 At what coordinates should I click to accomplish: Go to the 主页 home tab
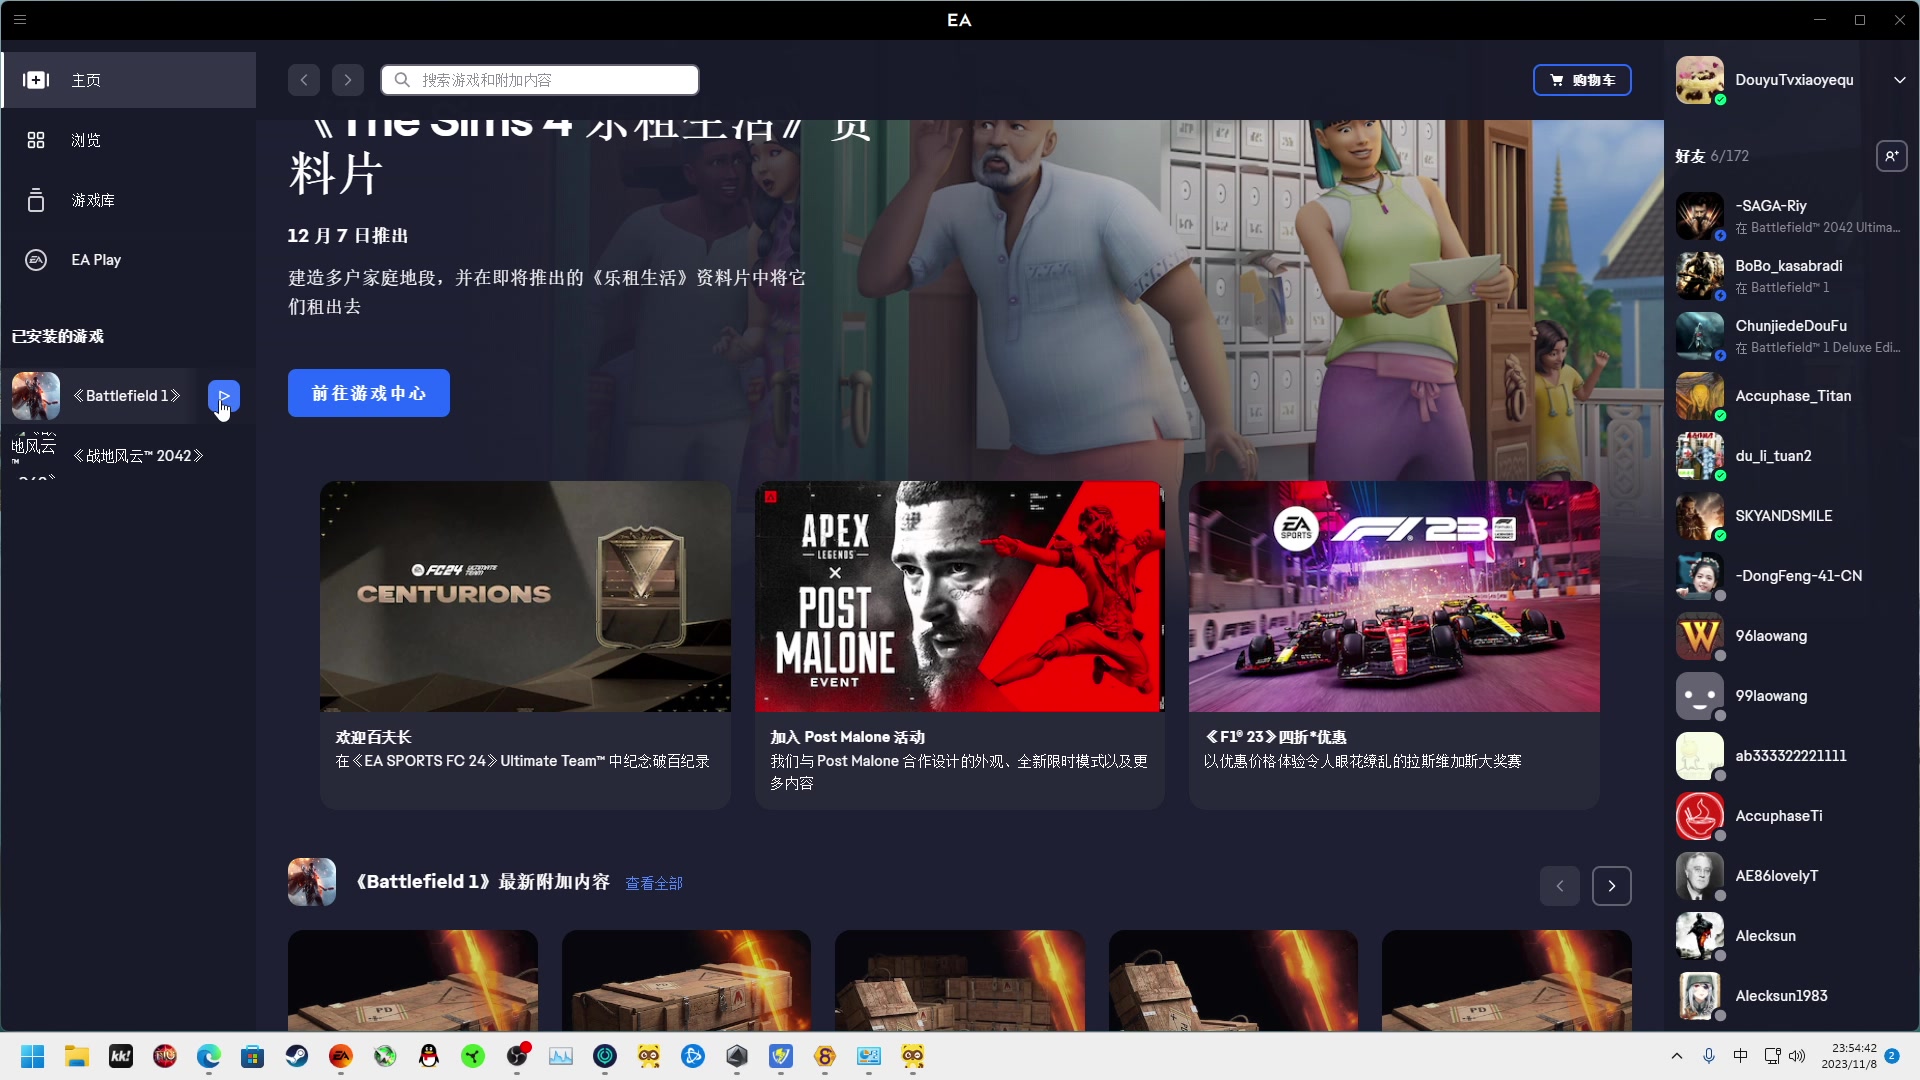click(x=129, y=80)
